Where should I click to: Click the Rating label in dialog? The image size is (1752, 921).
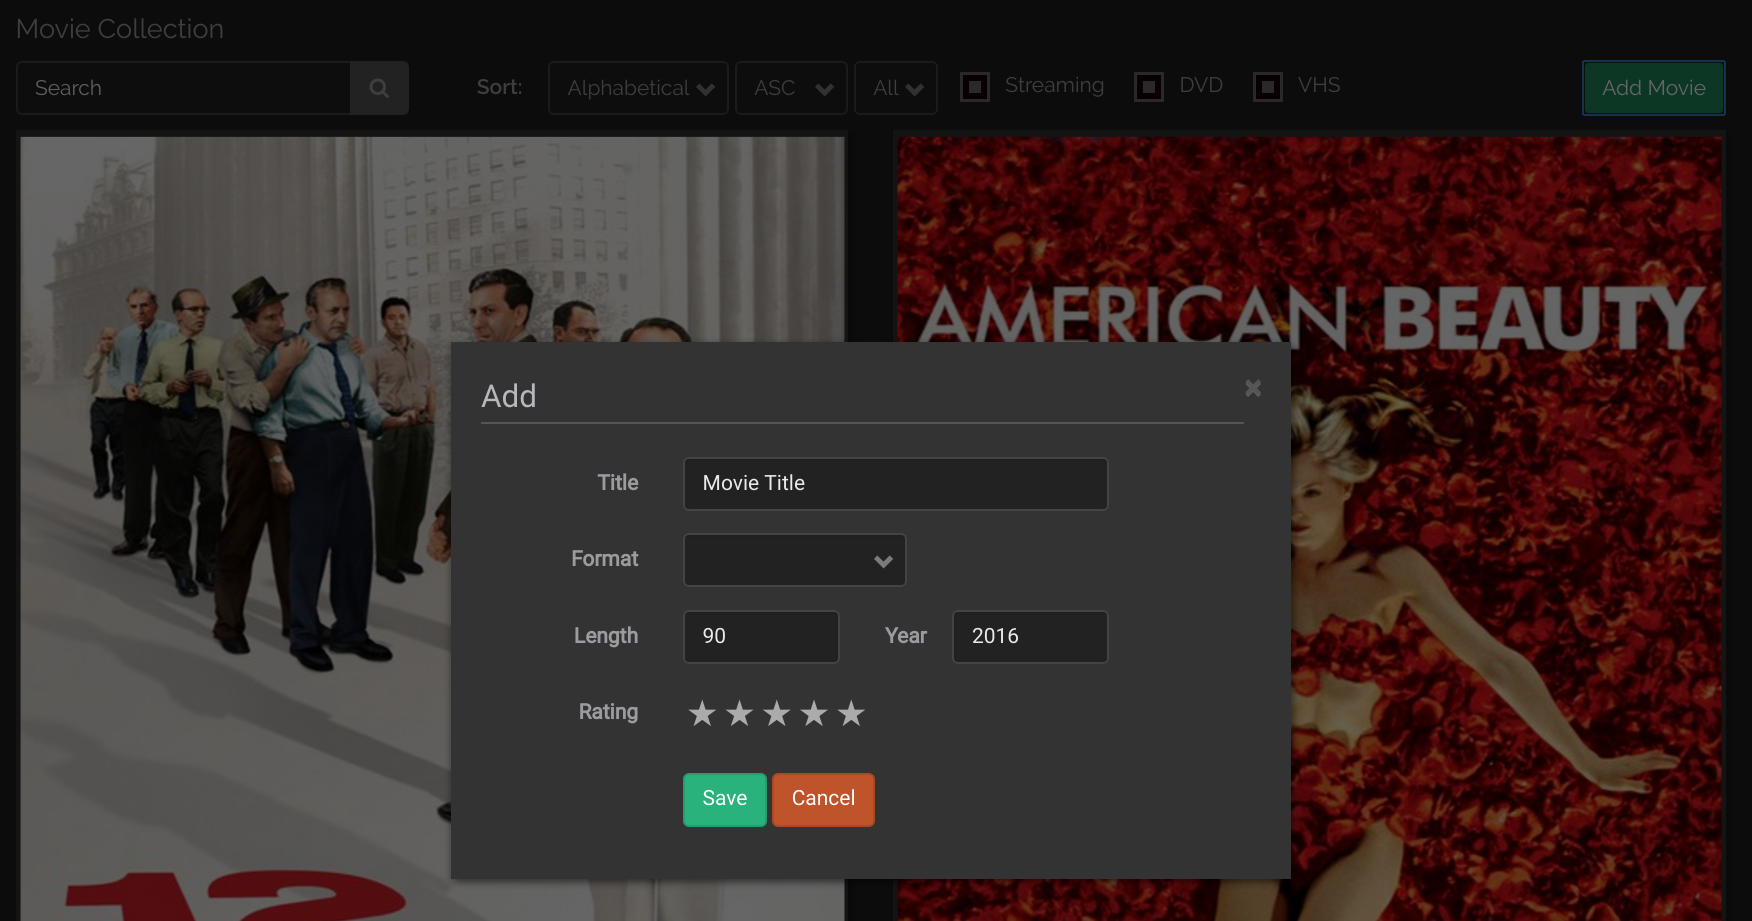tap(608, 712)
